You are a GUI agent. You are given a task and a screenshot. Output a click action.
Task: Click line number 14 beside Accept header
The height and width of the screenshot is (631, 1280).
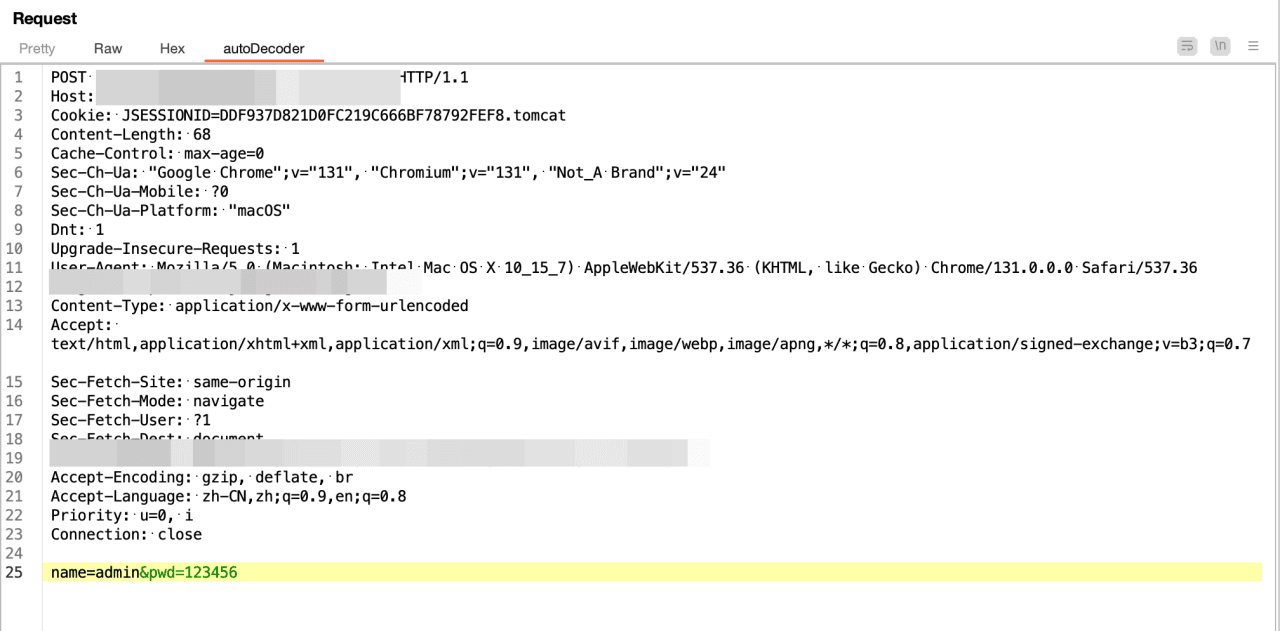tap(14, 325)
